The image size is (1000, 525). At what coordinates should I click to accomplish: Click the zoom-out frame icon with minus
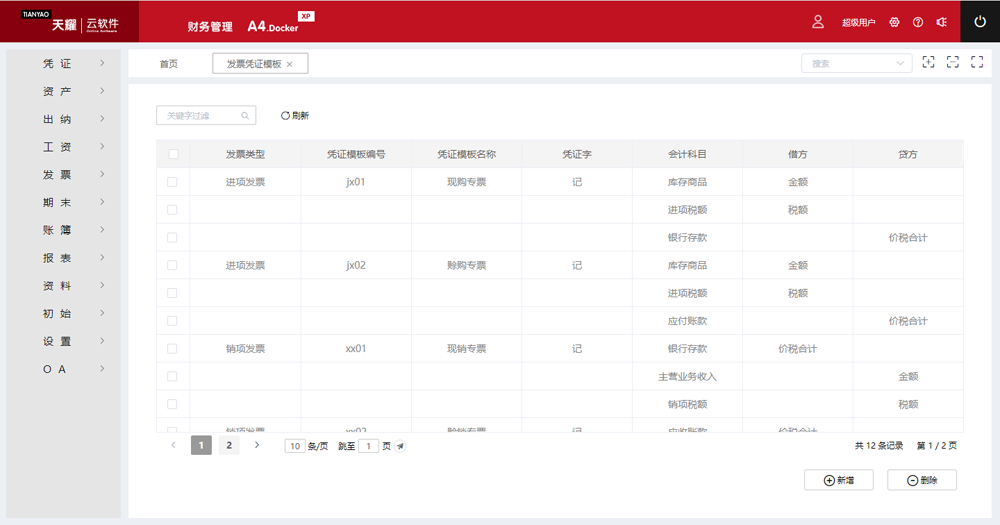(x=953, y=63)
